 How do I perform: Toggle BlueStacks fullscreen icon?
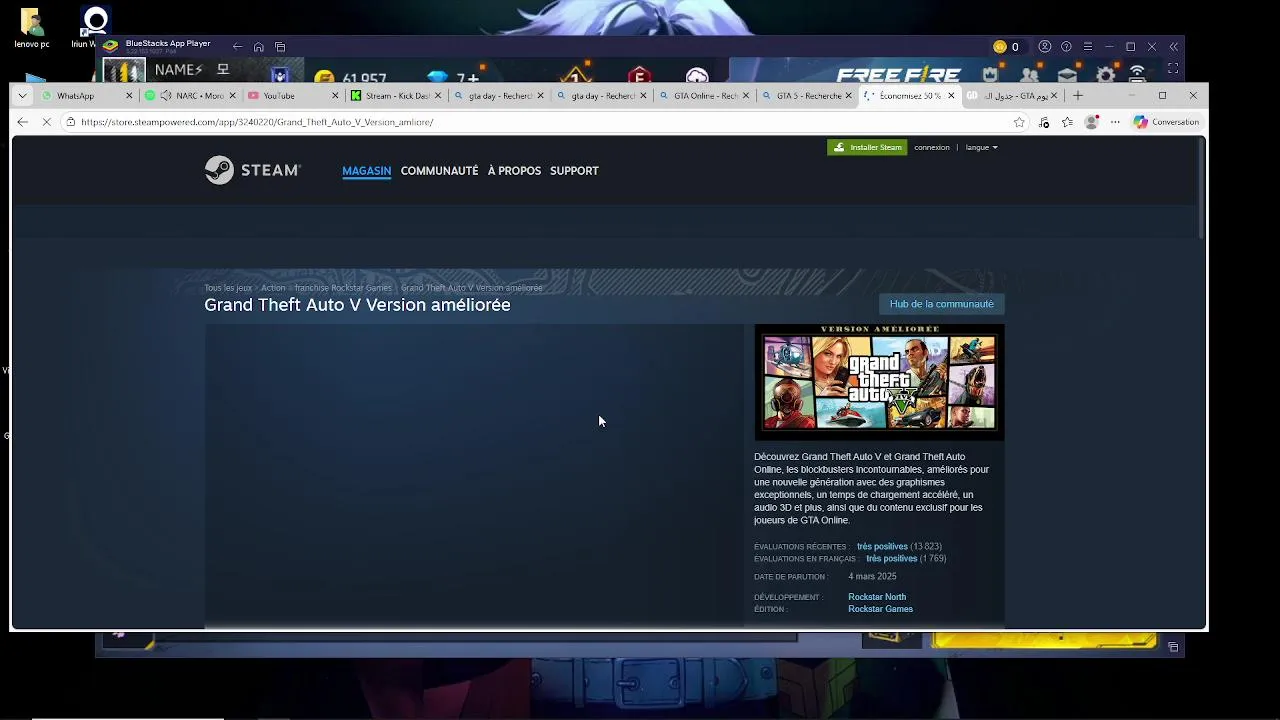1173,68
